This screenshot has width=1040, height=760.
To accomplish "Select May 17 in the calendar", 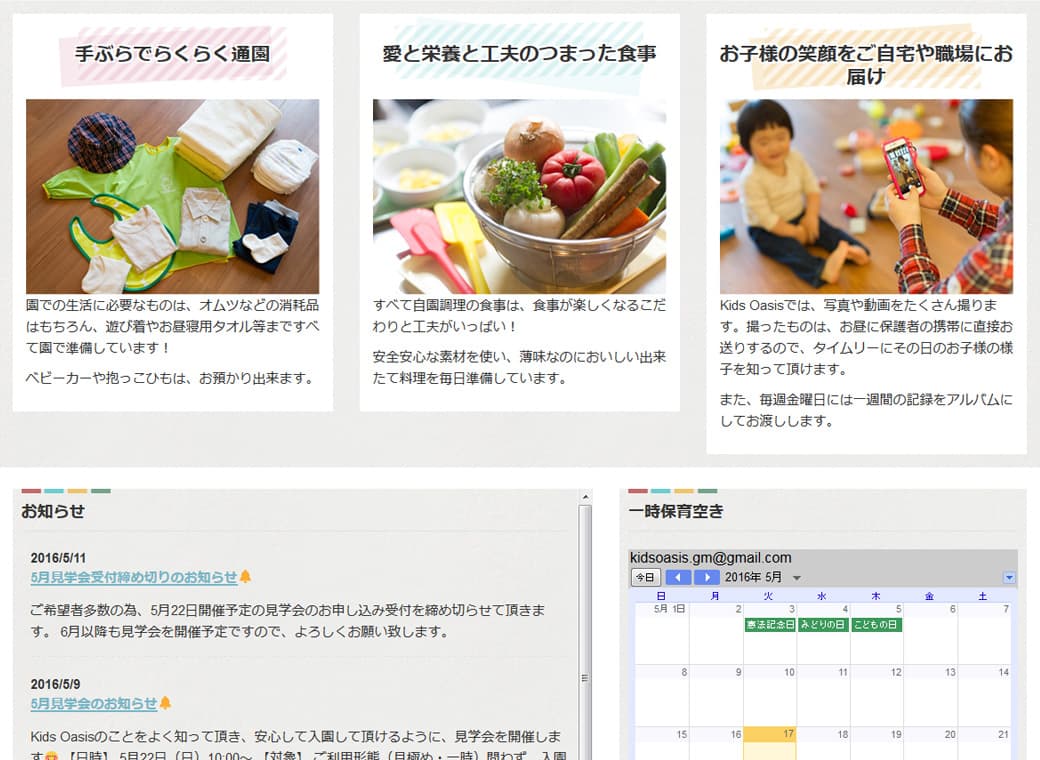I will pyautogui.click(x=769, y=743).
